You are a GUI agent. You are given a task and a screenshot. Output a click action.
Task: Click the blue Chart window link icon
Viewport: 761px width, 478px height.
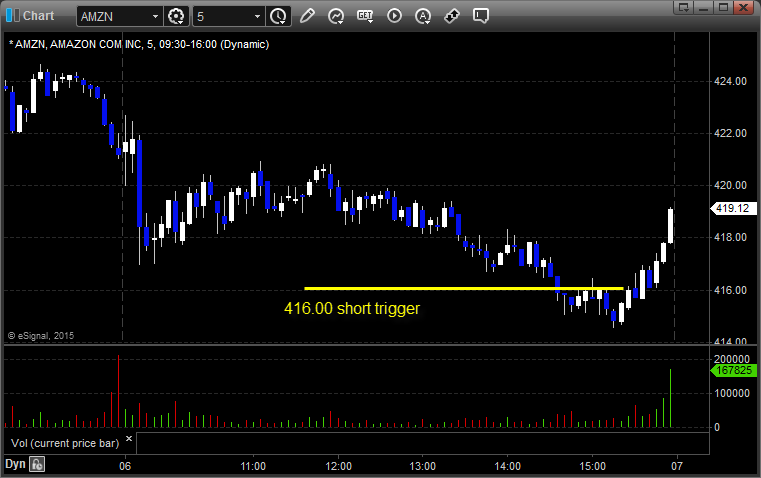pos(12,16)
